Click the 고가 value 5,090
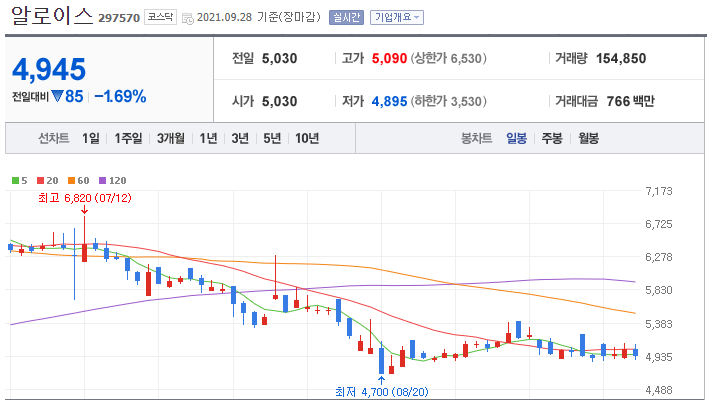This screenshot has width=707, height=400. [390, 58]
